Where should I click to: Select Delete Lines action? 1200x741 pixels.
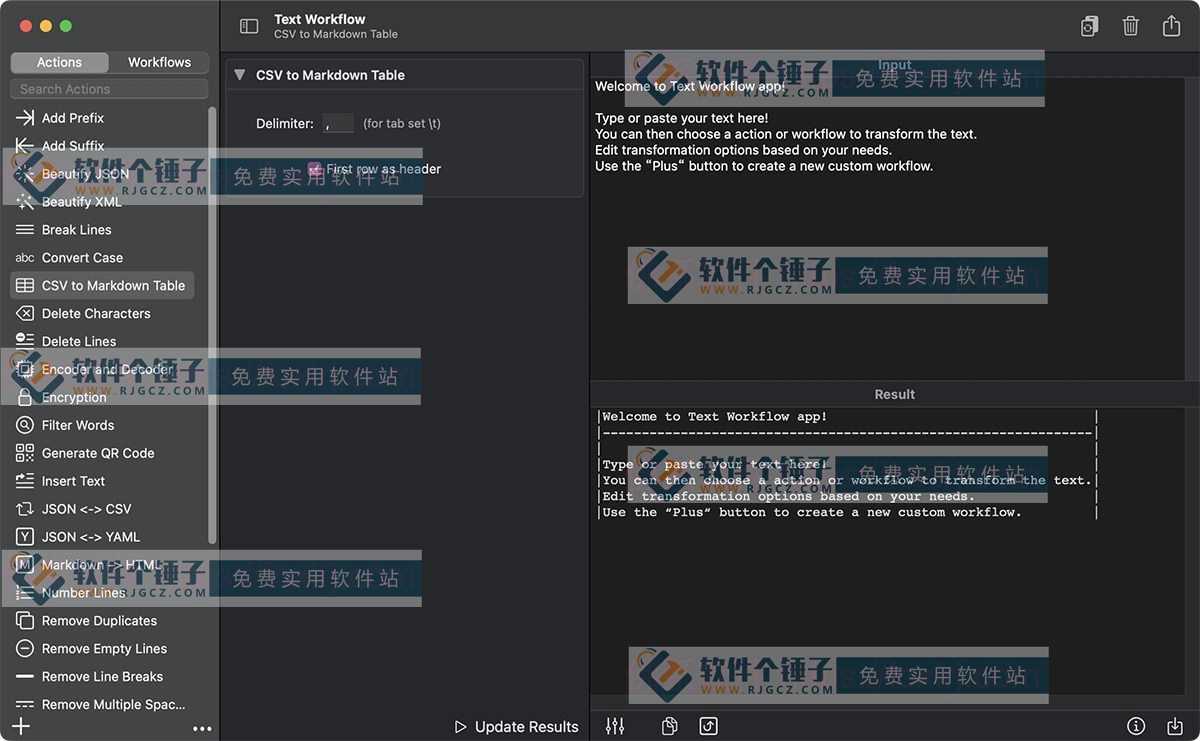click(79, 342)
